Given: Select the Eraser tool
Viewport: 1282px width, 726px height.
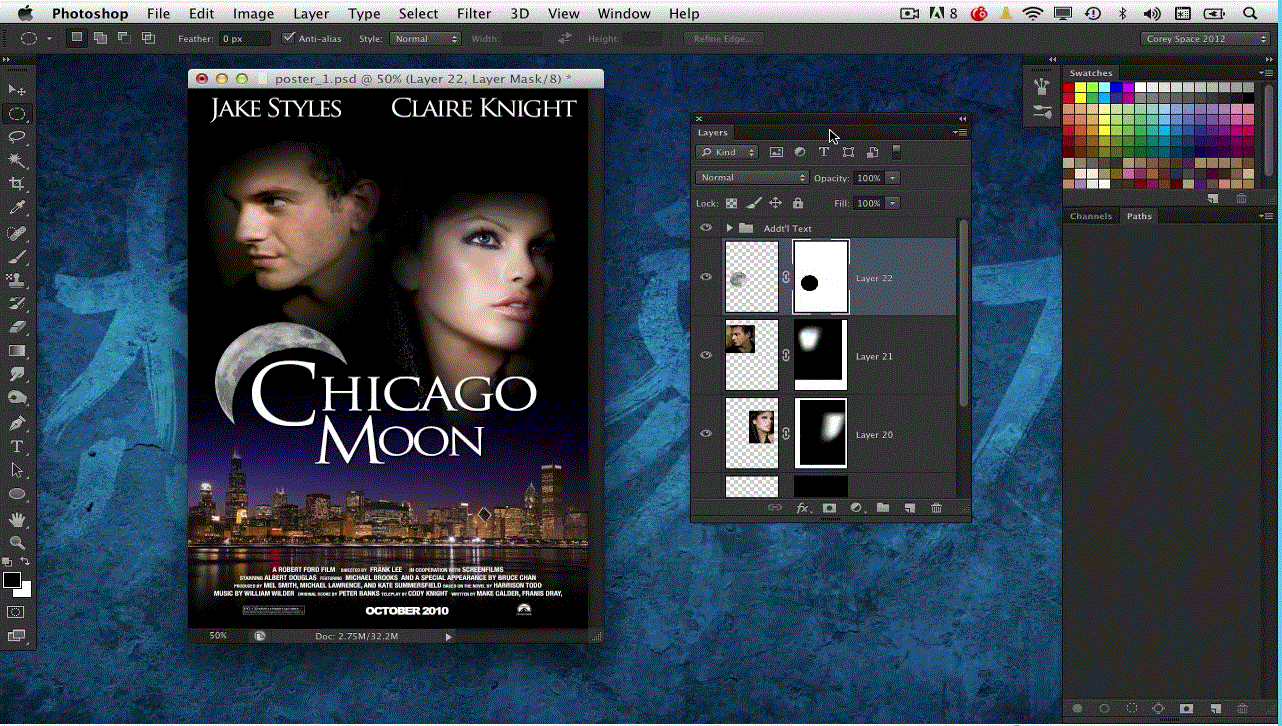Looking at the screenshot, I should (x=17, y=327).
